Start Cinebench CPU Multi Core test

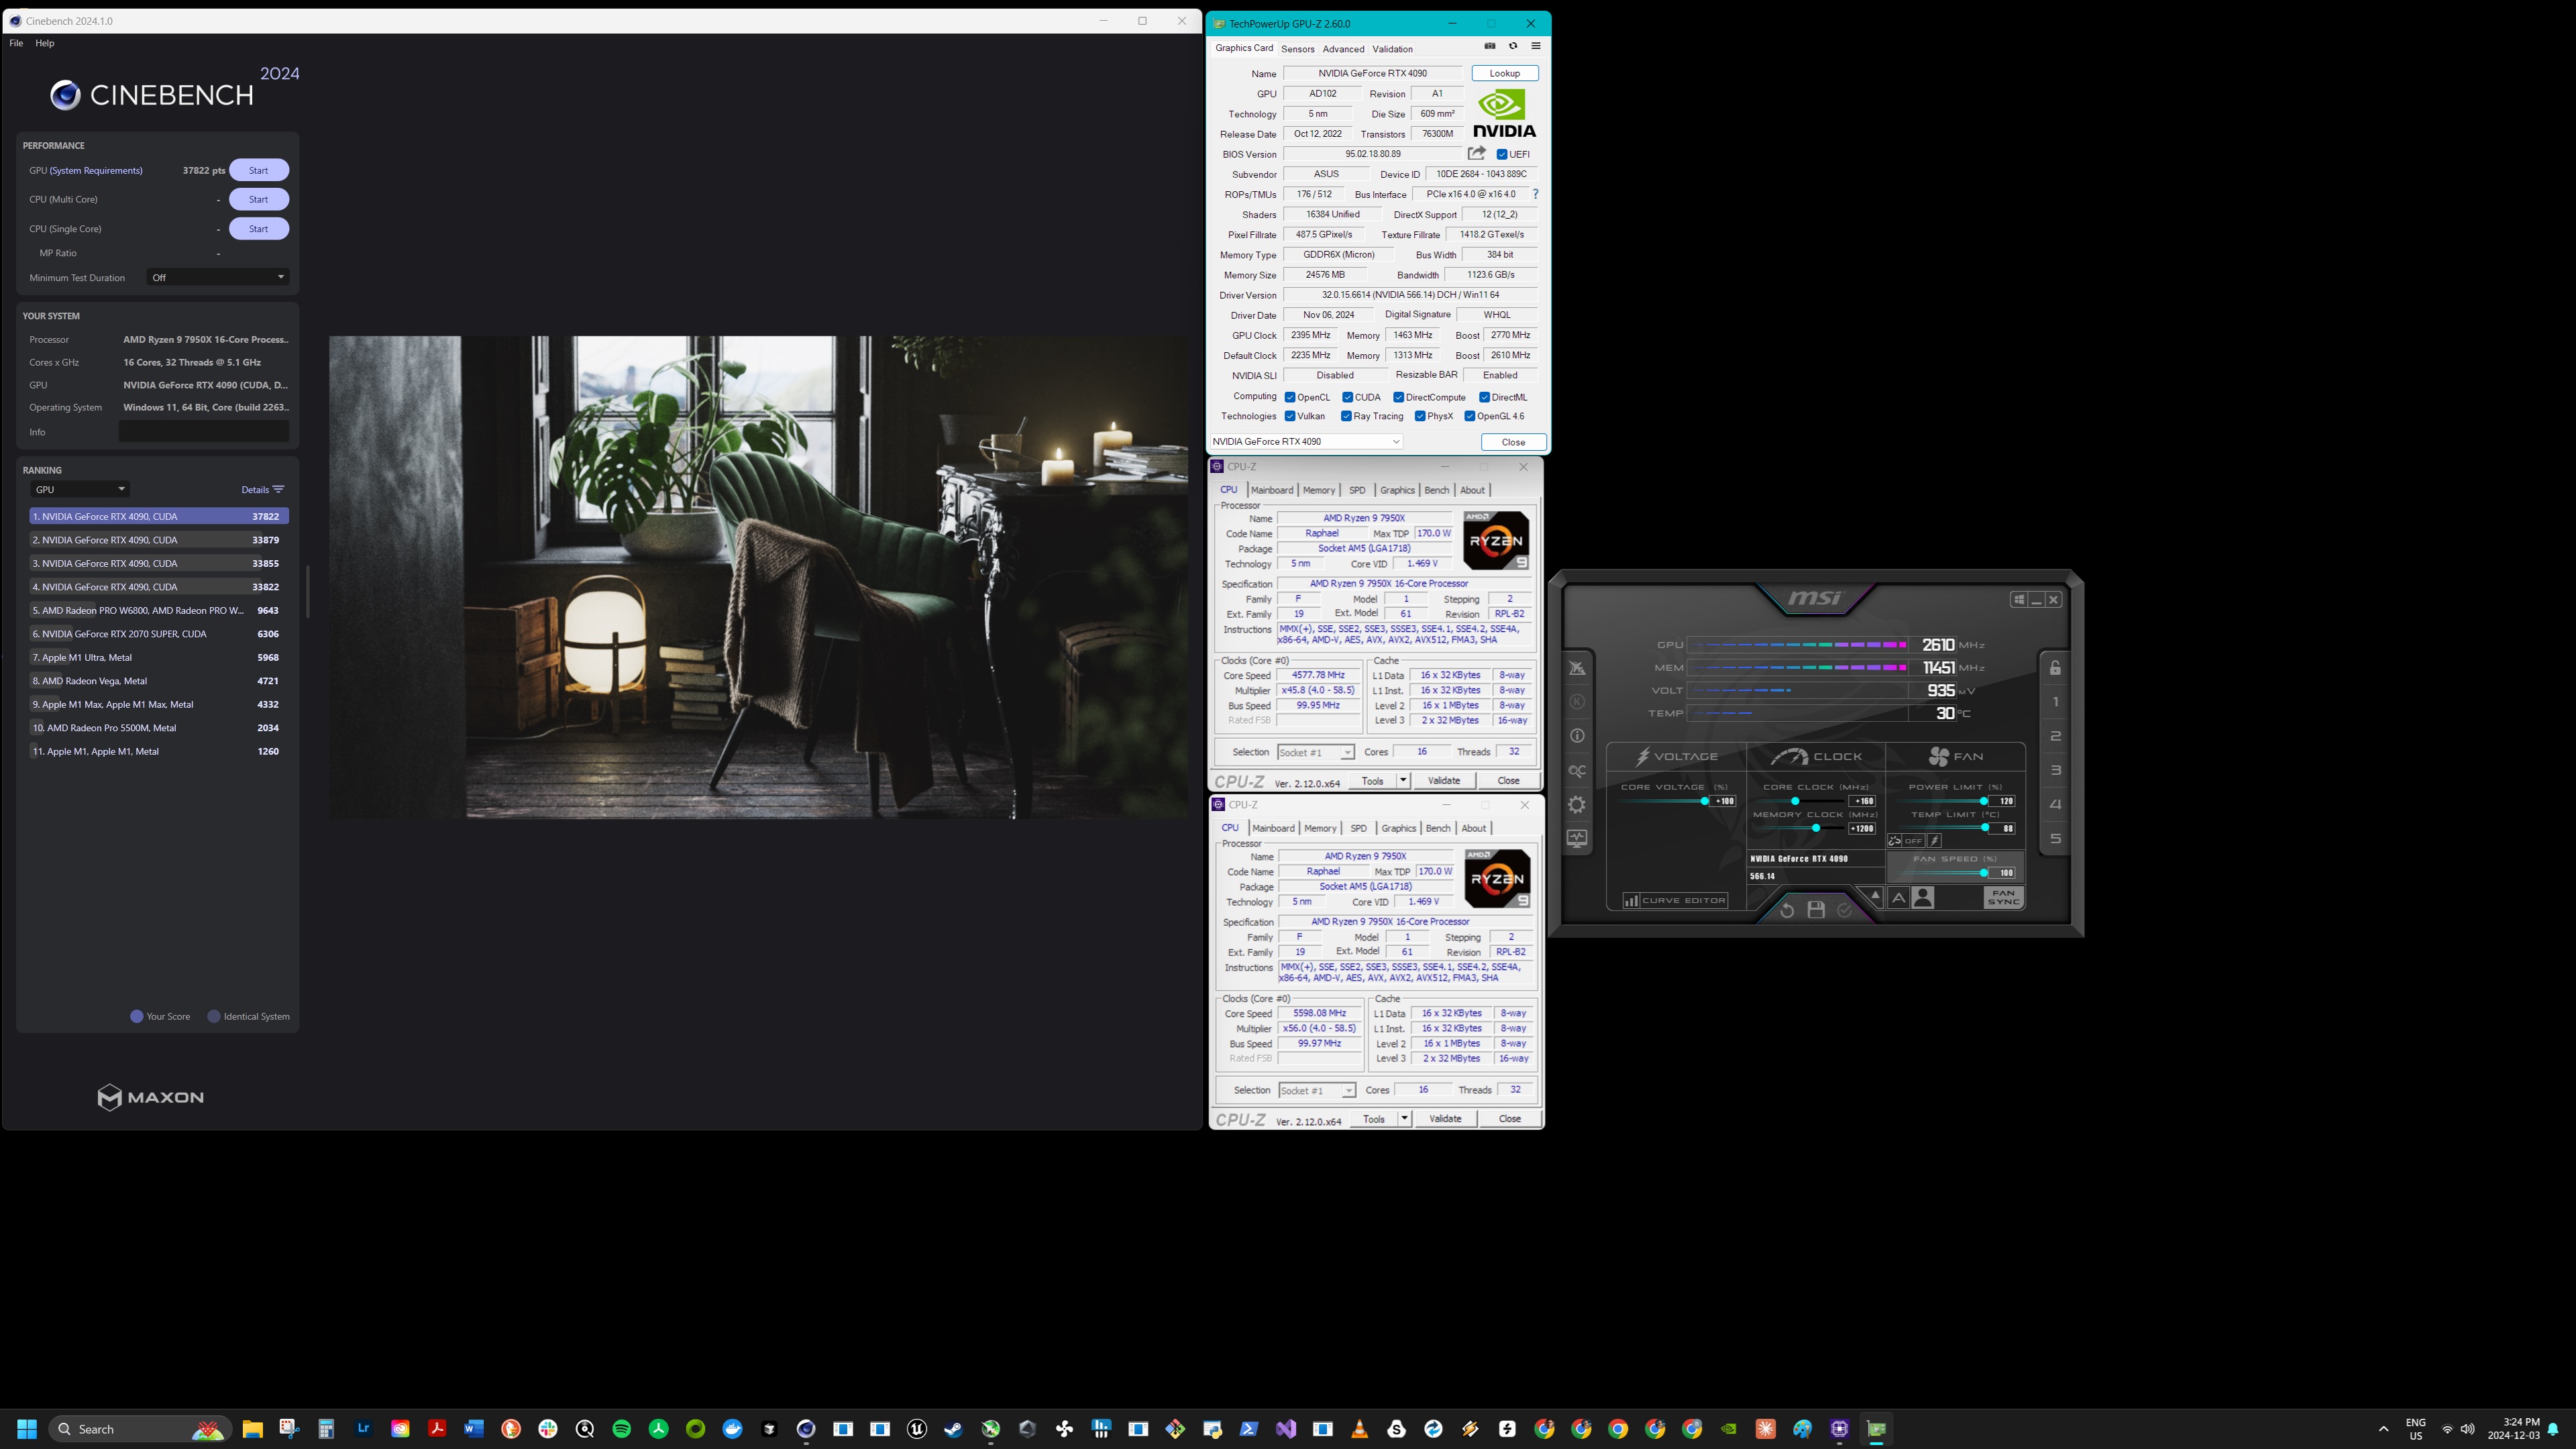pos(259,199)
